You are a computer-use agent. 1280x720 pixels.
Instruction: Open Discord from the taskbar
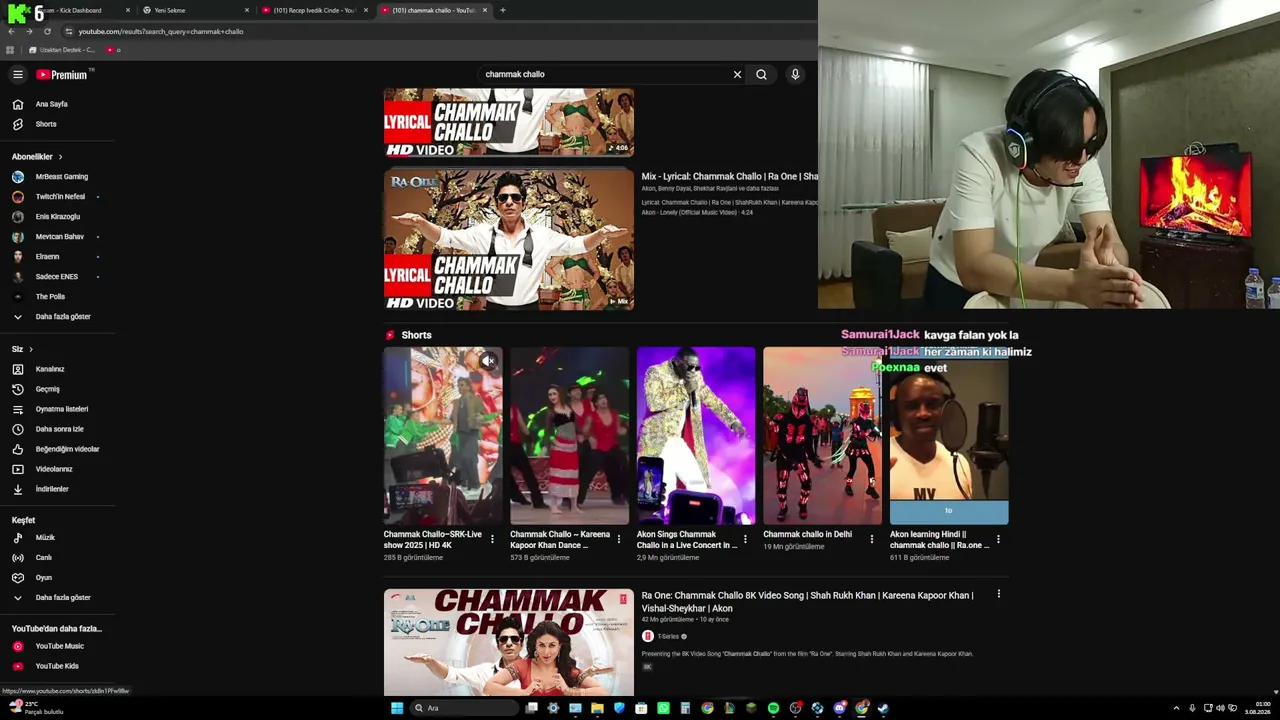coord(839,708)
